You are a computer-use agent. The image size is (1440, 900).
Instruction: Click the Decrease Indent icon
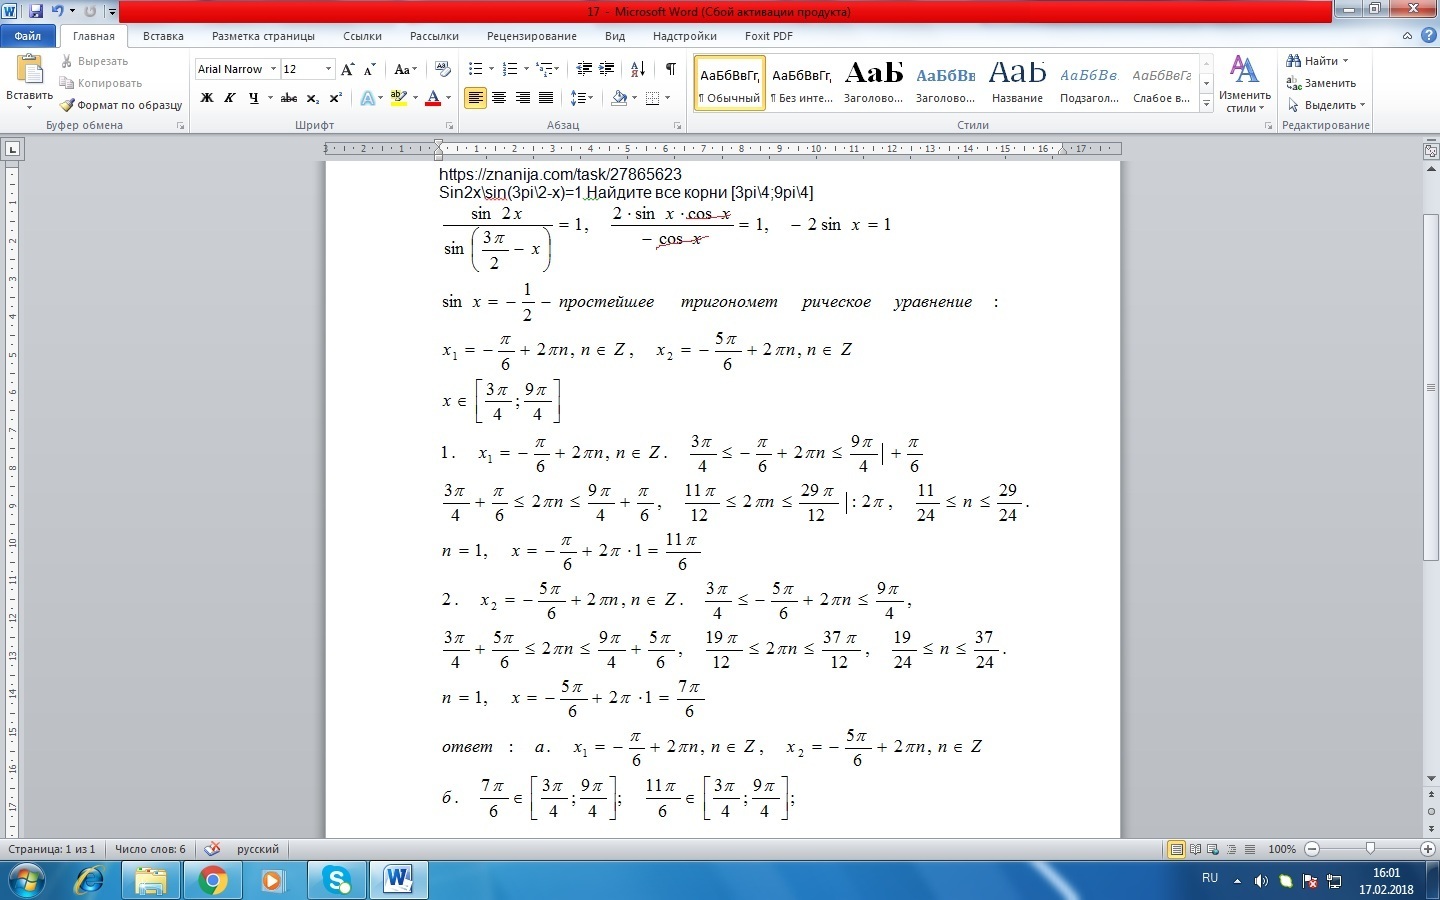pyautogui.click(x=584, y=69)
